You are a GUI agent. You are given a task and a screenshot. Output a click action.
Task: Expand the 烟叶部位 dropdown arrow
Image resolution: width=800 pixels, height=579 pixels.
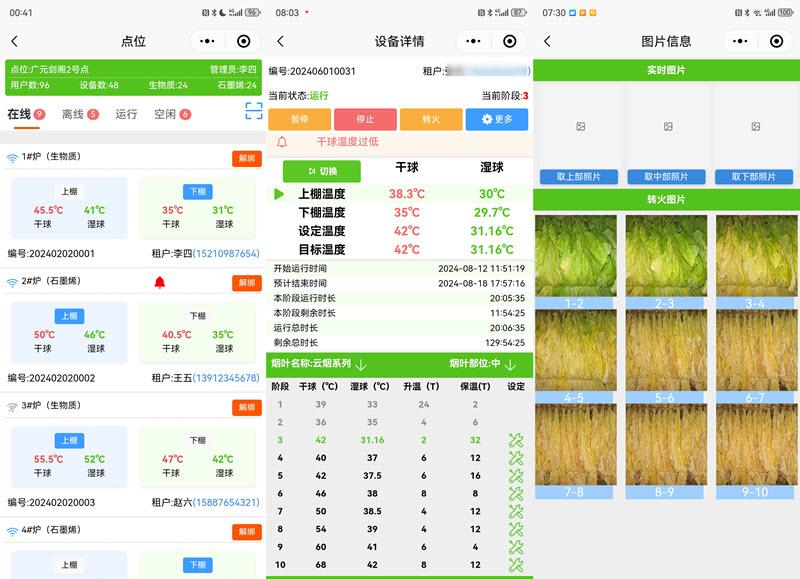[510, 365]
